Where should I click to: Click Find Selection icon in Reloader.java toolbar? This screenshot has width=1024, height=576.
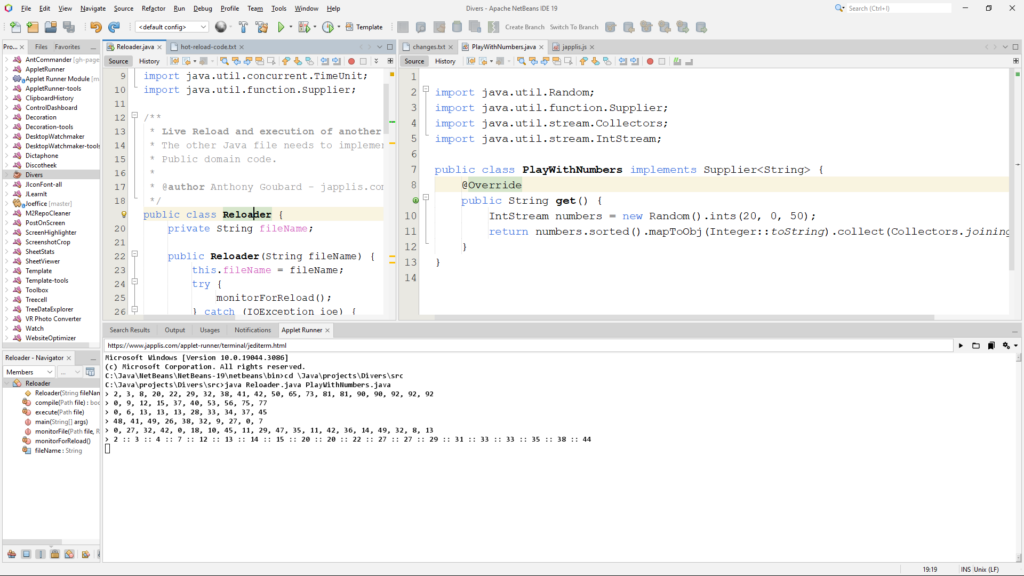click(x=224, y=61)
